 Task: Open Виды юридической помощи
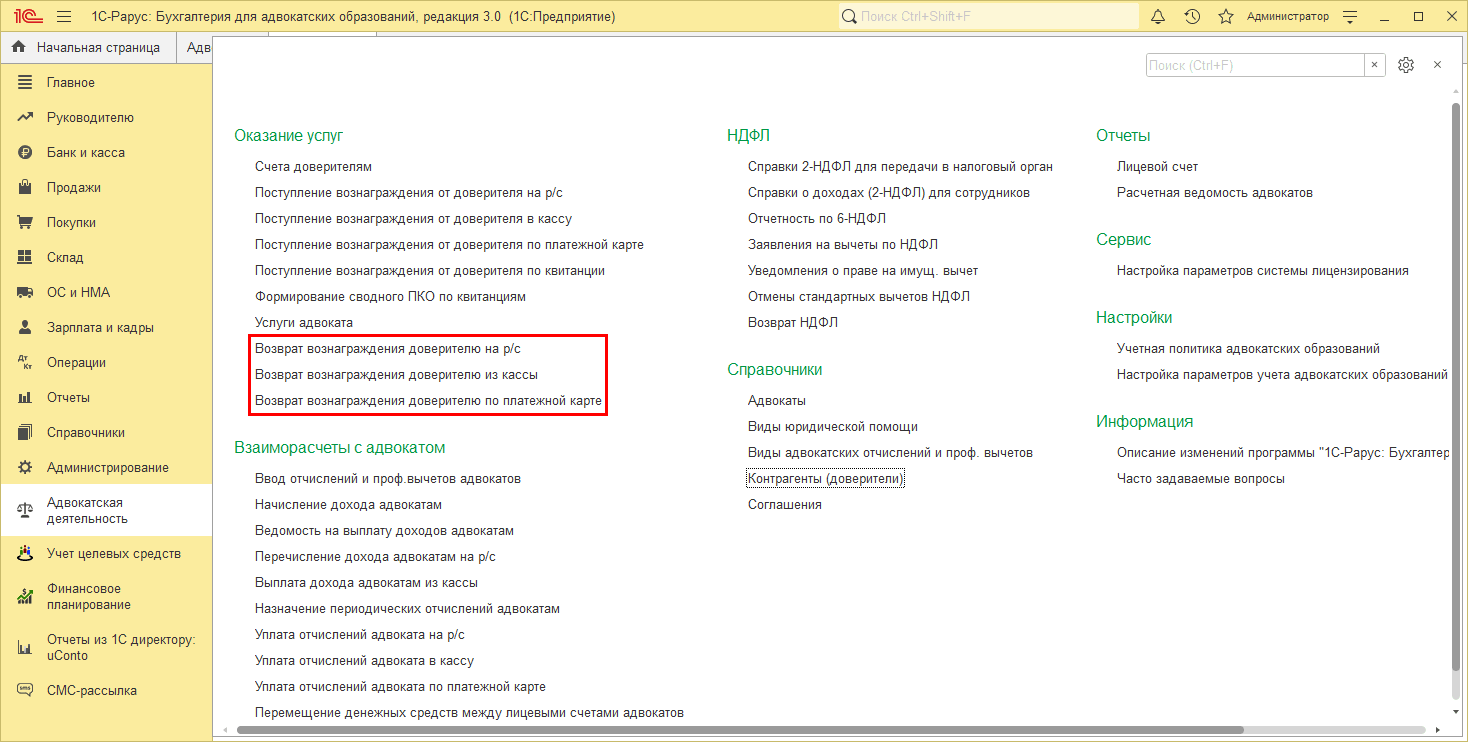[833, 426]
